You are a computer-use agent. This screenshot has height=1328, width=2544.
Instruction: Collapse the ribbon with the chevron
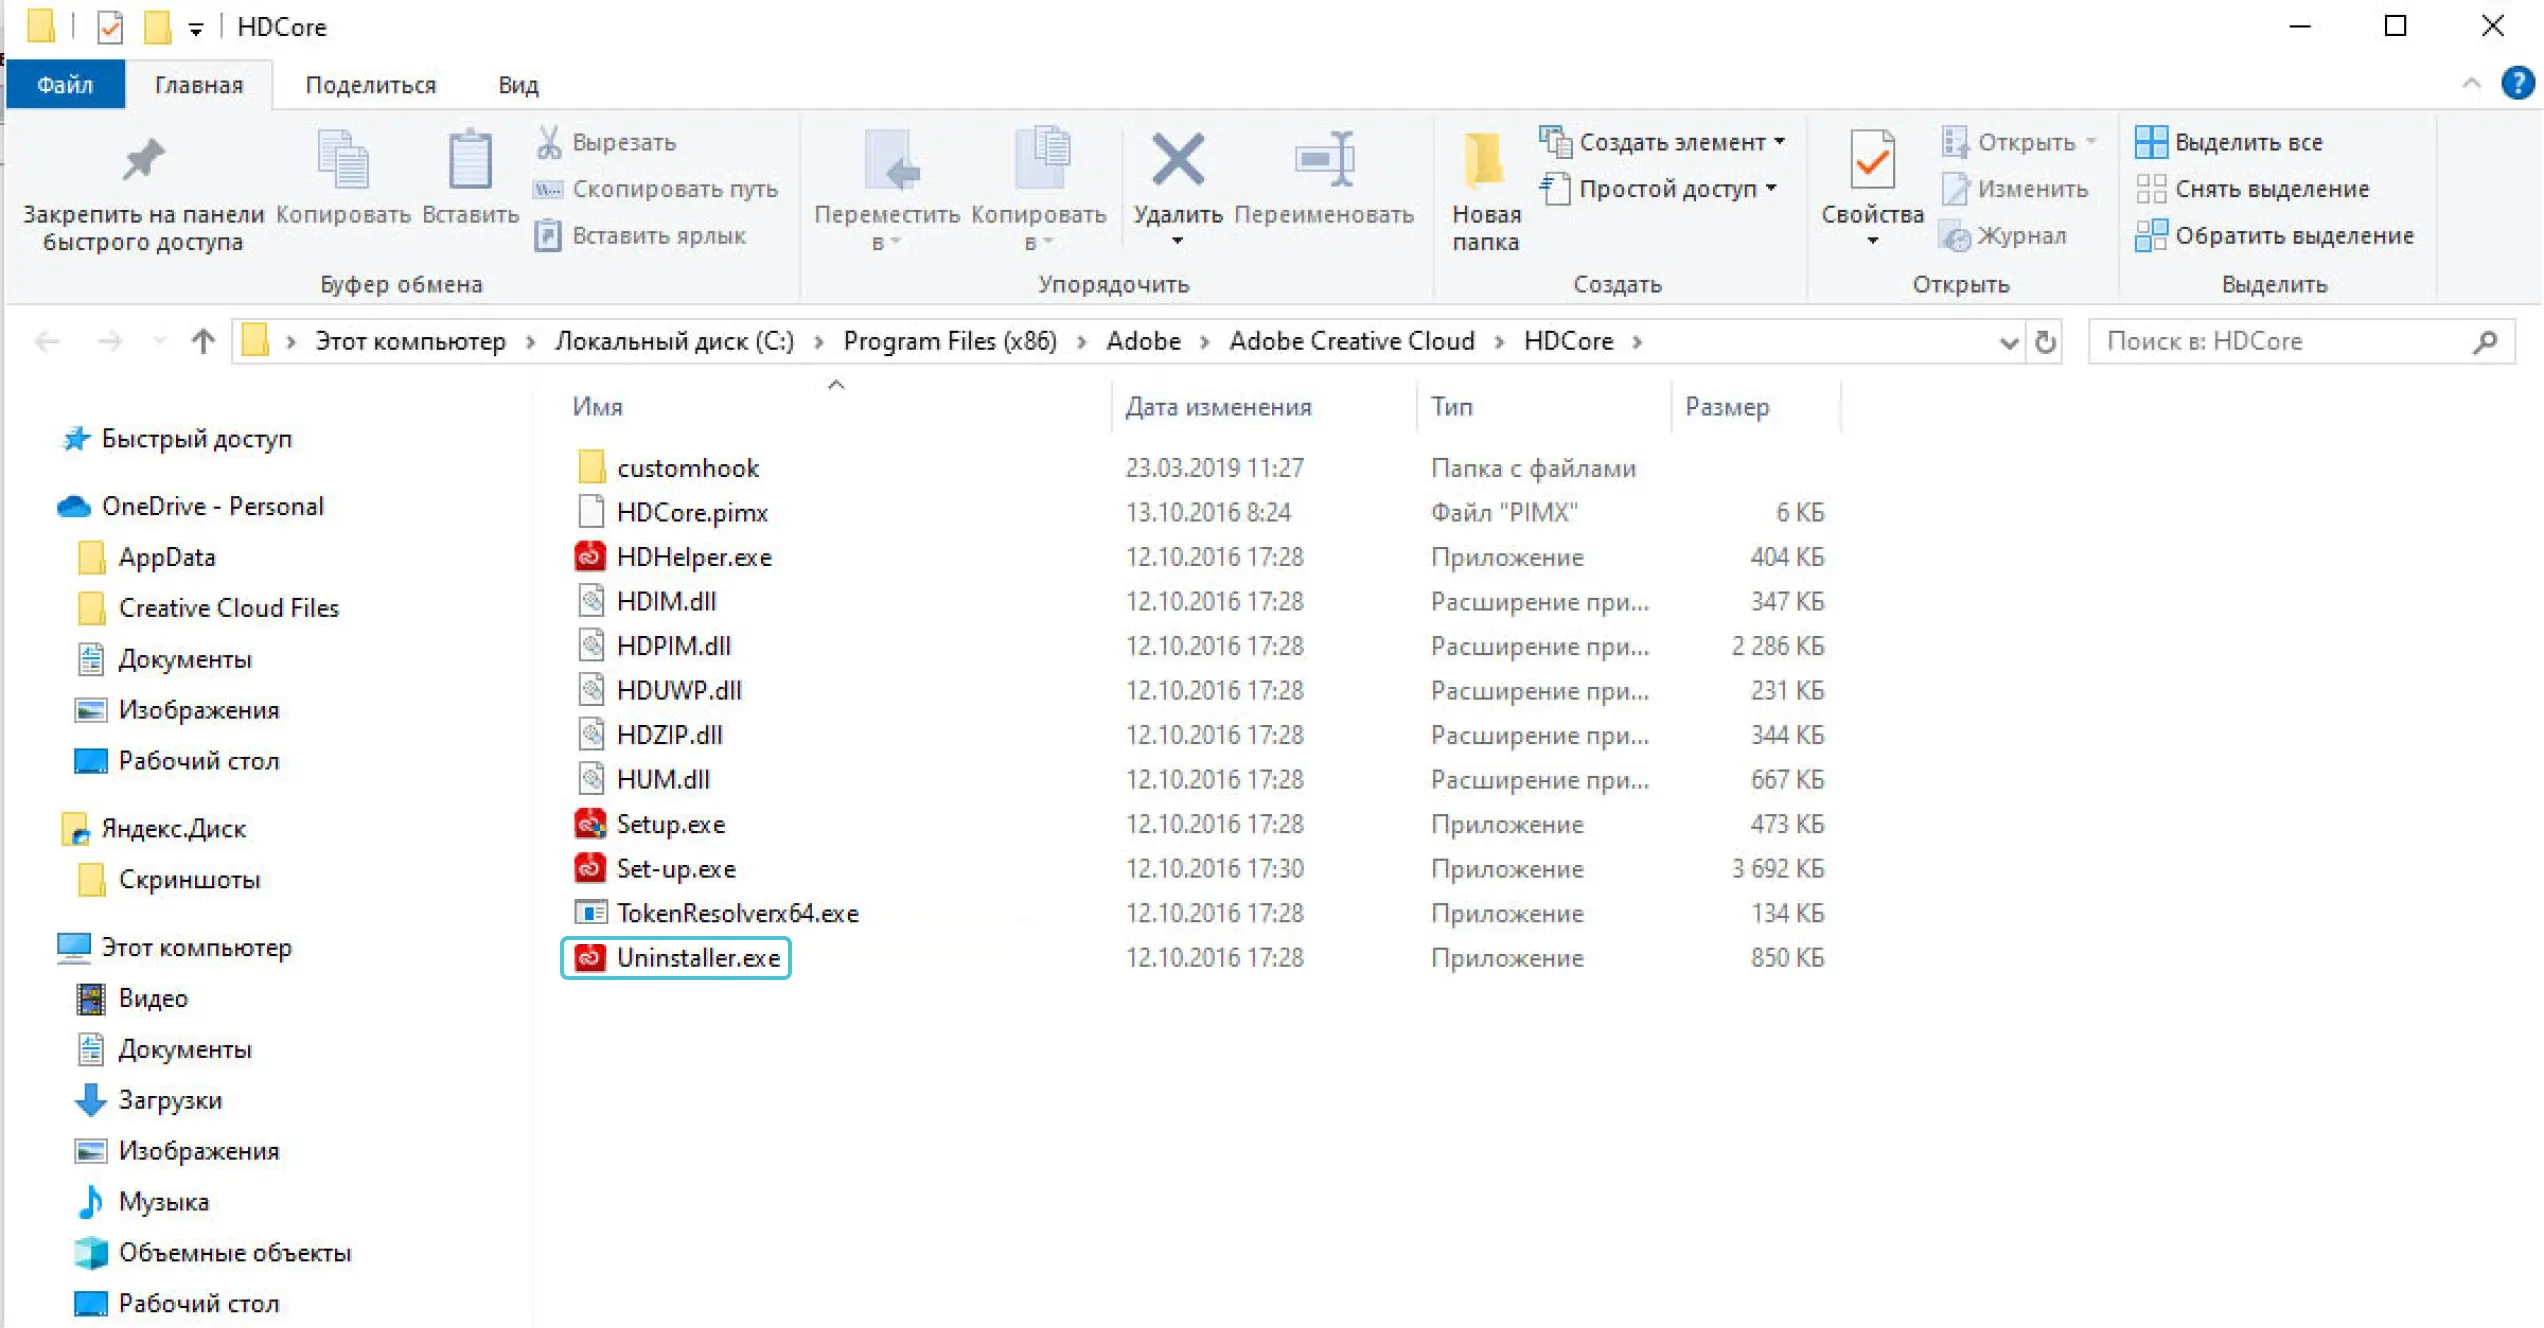2471,83
